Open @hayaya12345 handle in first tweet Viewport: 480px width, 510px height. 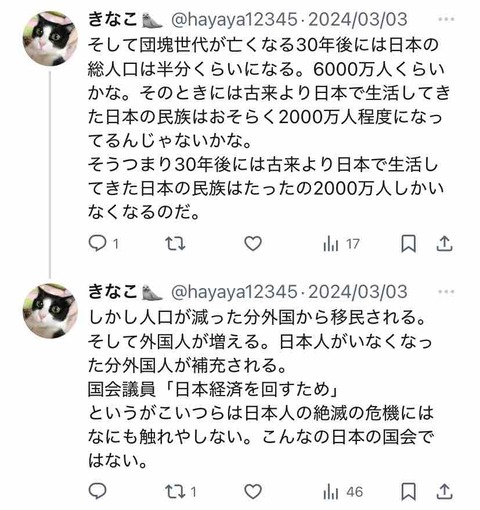tap(234, 20)
